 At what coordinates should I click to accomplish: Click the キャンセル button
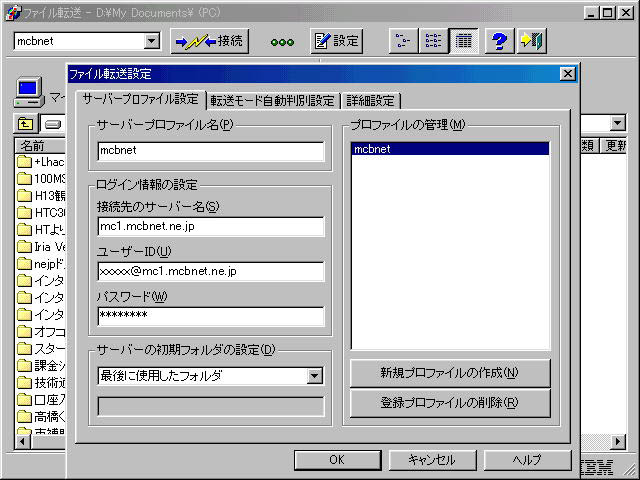(x=431, y=460)
